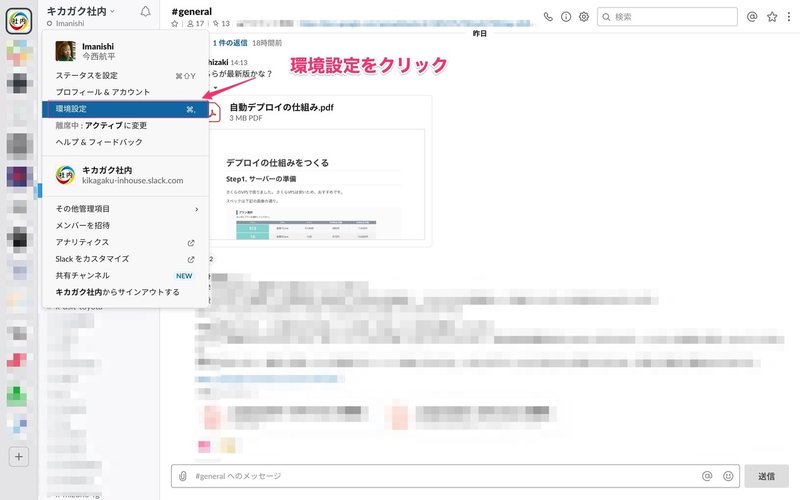The width and height of the screenshot is (800, 500).
Task: Open アナリティクス external link
Action: [x=125, y=242]
